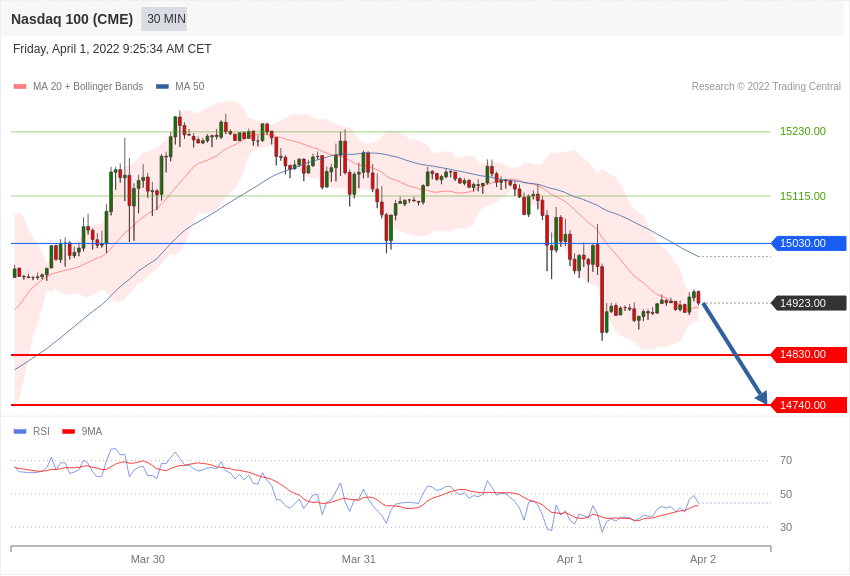This screenshot has width=850, height=576.
Task: Click the Apr 1 date axis label
Action: click(570, 559)
